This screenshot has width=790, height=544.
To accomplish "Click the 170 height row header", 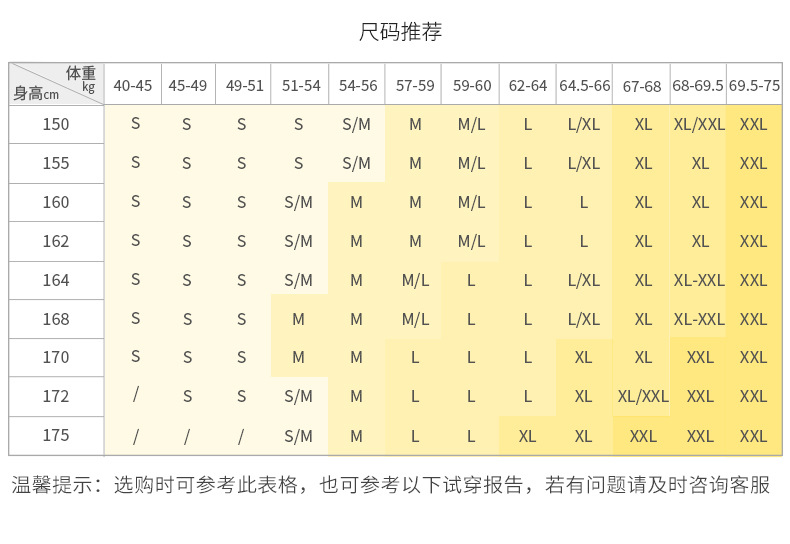I will pyautogui.click(x=56, y=357).
